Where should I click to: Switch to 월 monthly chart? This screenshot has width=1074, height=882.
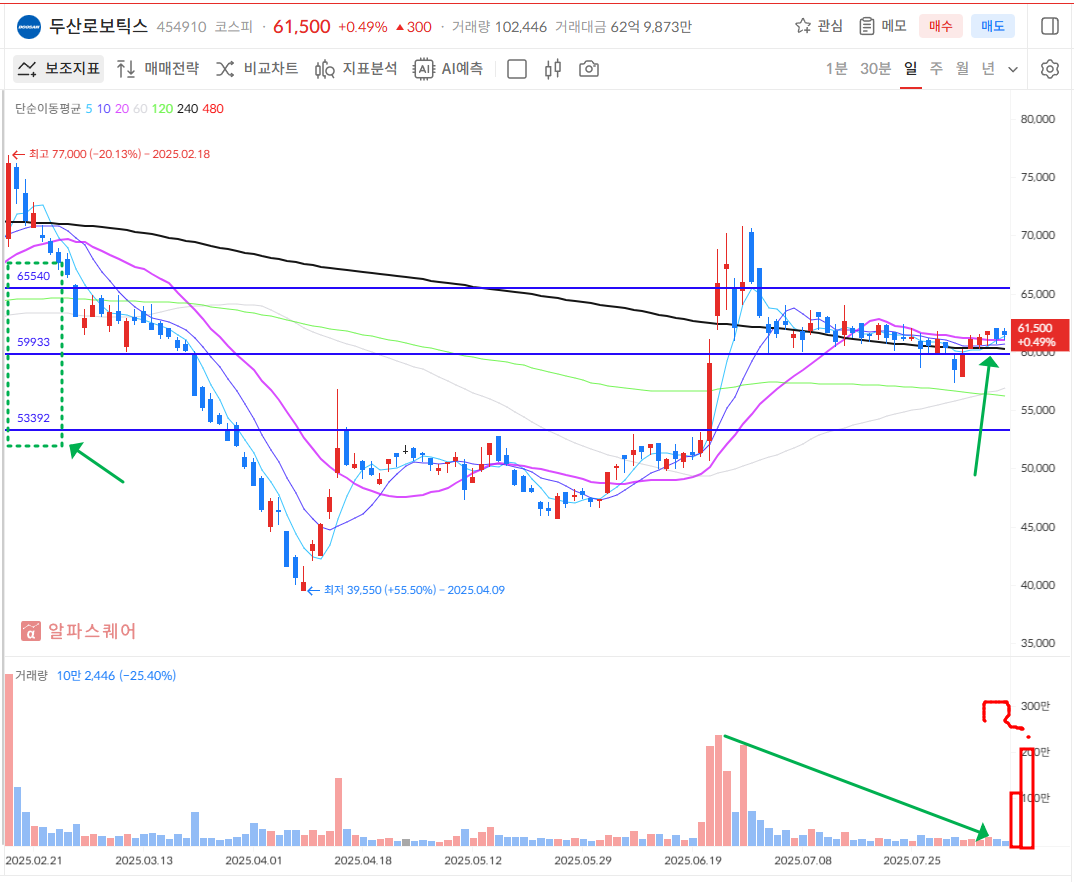coord(962,68)
